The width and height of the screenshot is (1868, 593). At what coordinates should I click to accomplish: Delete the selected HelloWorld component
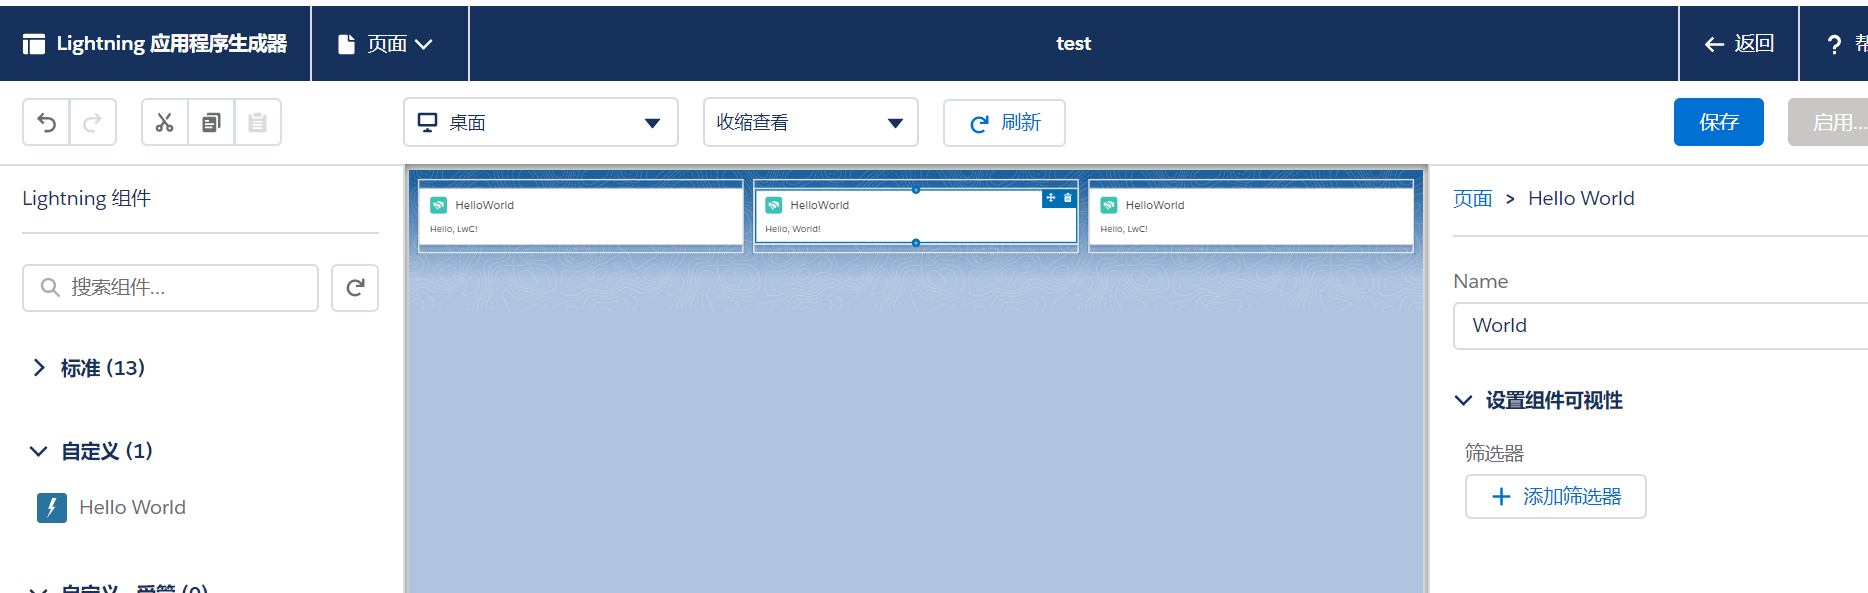pos(1068,198)
